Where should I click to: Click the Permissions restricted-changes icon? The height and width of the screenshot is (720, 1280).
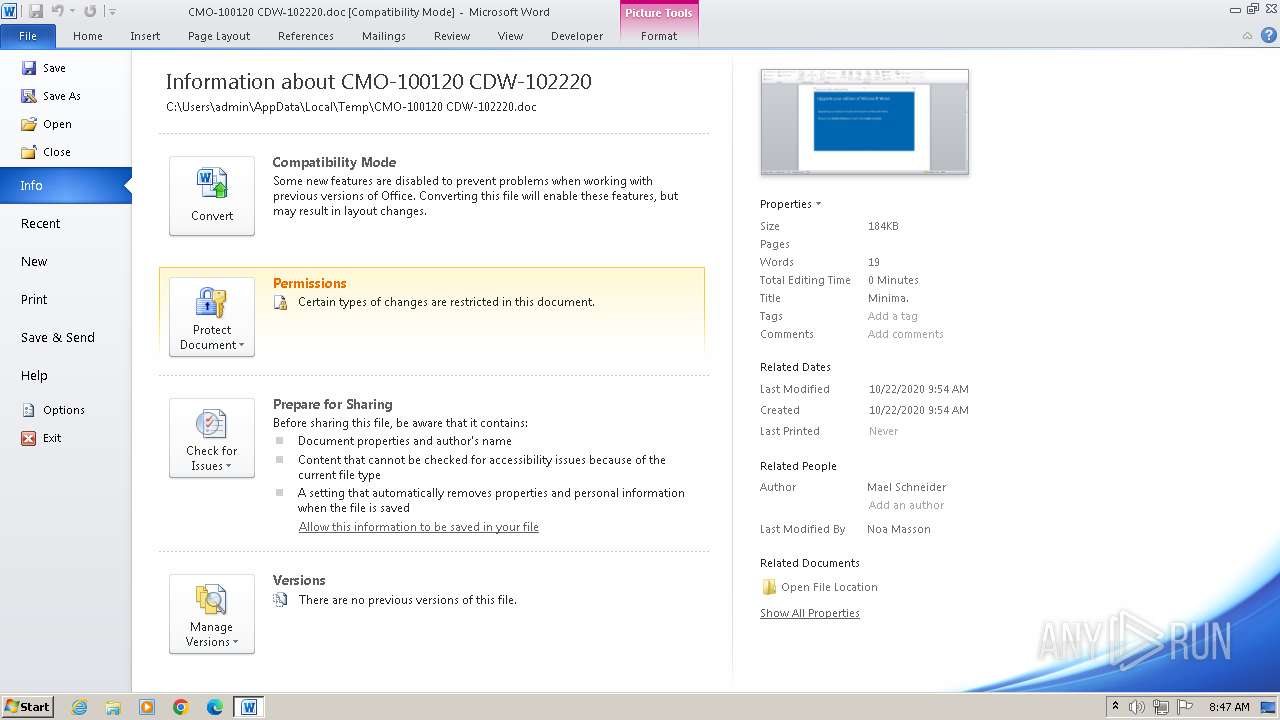[281, 302]
